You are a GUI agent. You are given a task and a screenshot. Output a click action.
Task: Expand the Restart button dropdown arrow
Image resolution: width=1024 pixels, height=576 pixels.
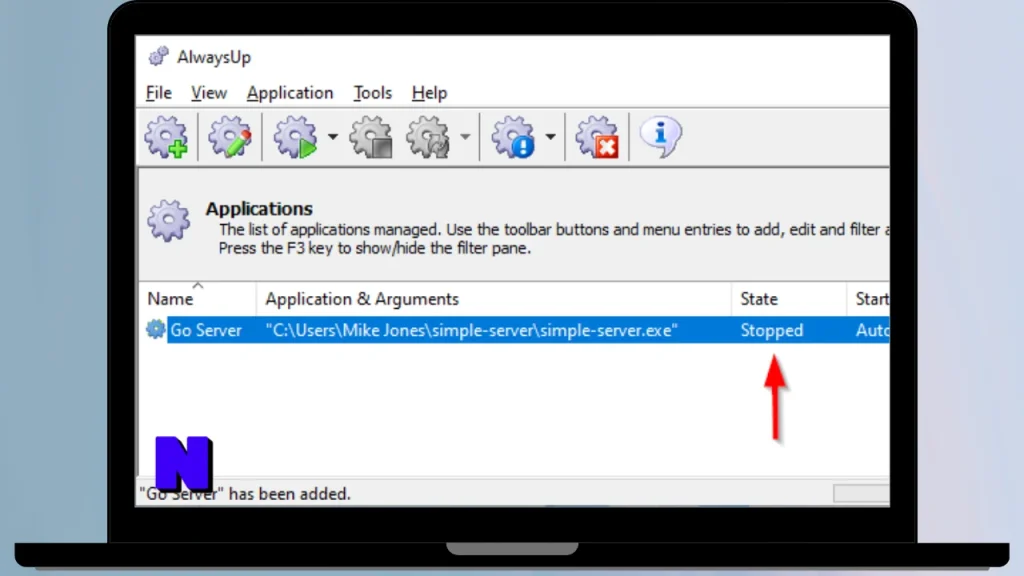465,137
